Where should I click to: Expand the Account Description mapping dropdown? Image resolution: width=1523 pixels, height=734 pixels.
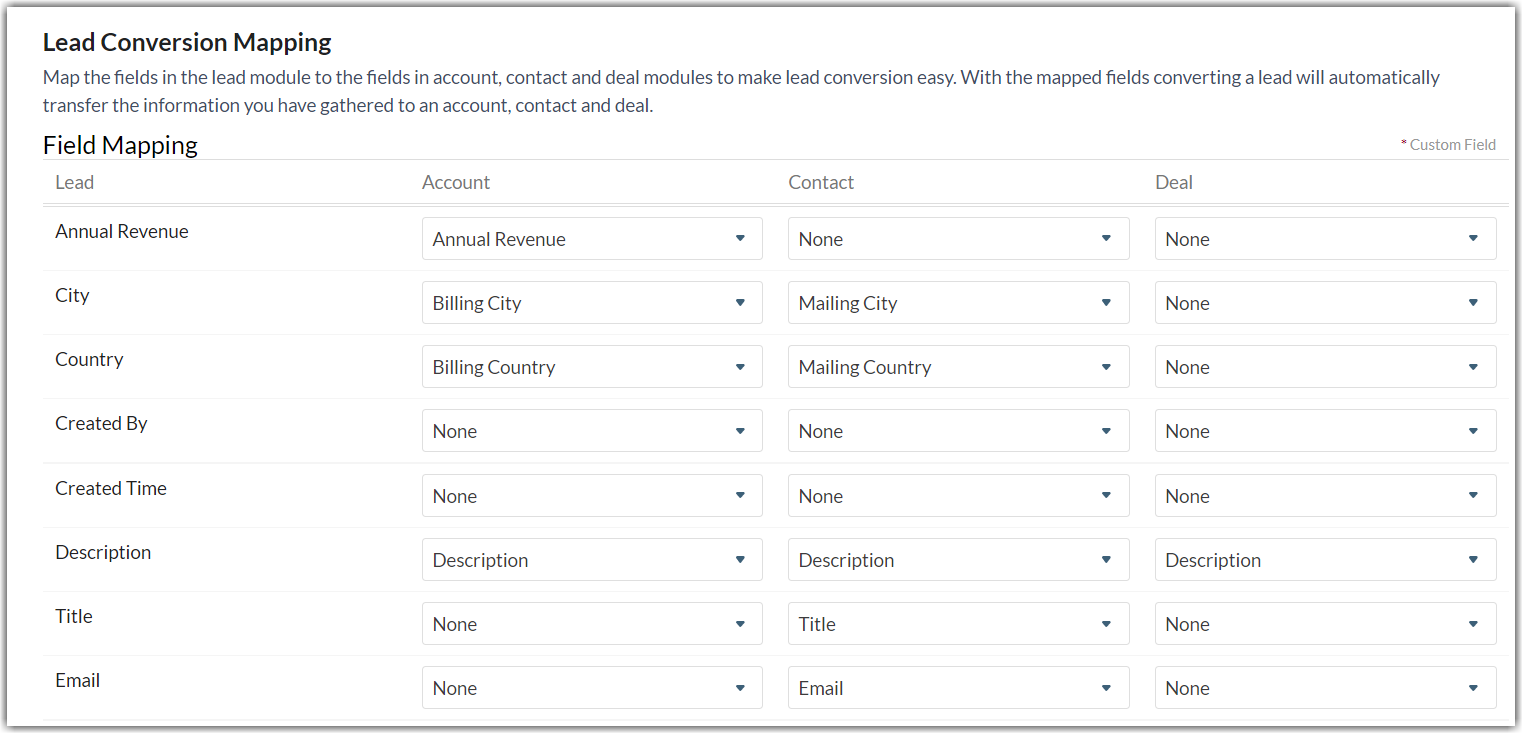(592, 560)
